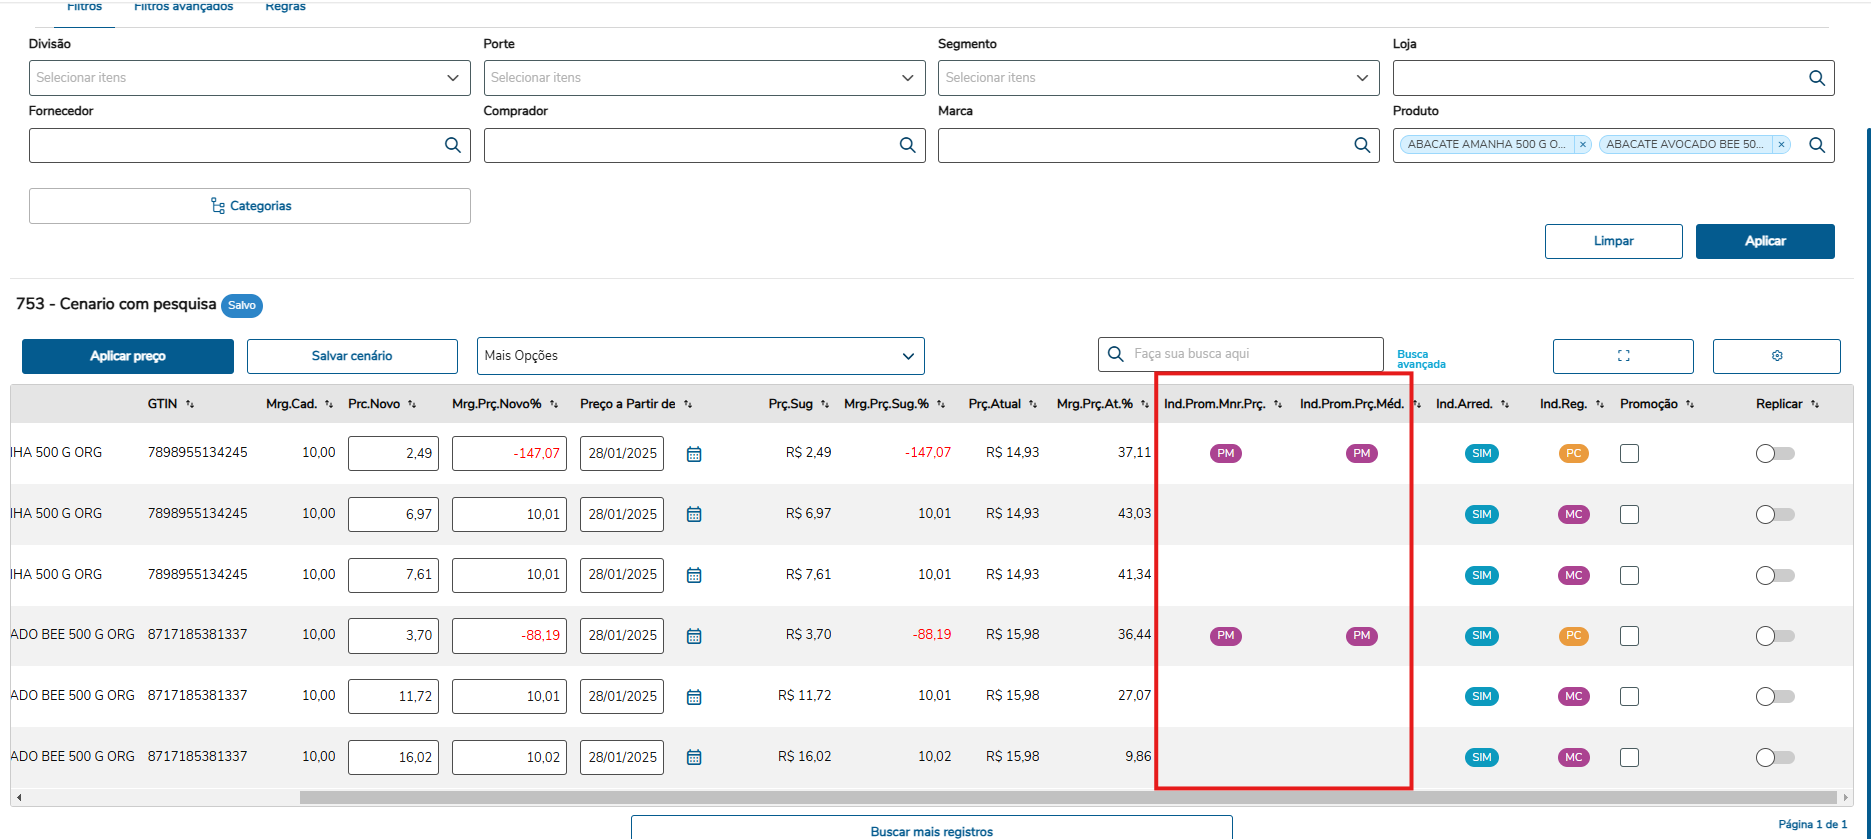1871x839 pixels.
Task: Tick the Promoção checkbox in the first row
Action: (1629, 454)
